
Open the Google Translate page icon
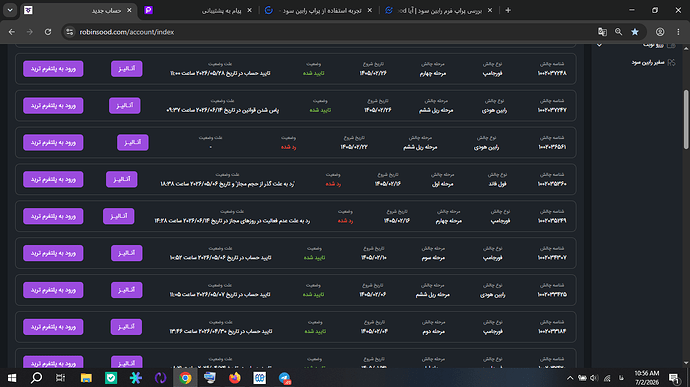[x=602, y=32]
